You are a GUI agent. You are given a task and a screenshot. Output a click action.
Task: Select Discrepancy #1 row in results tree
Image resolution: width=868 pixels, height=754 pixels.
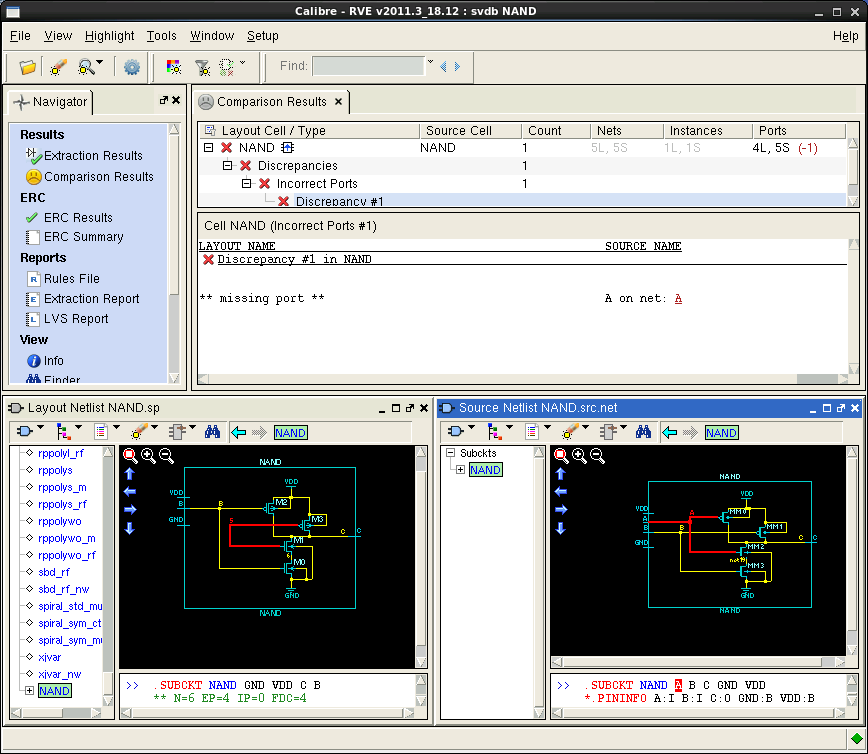click(339, 201)
